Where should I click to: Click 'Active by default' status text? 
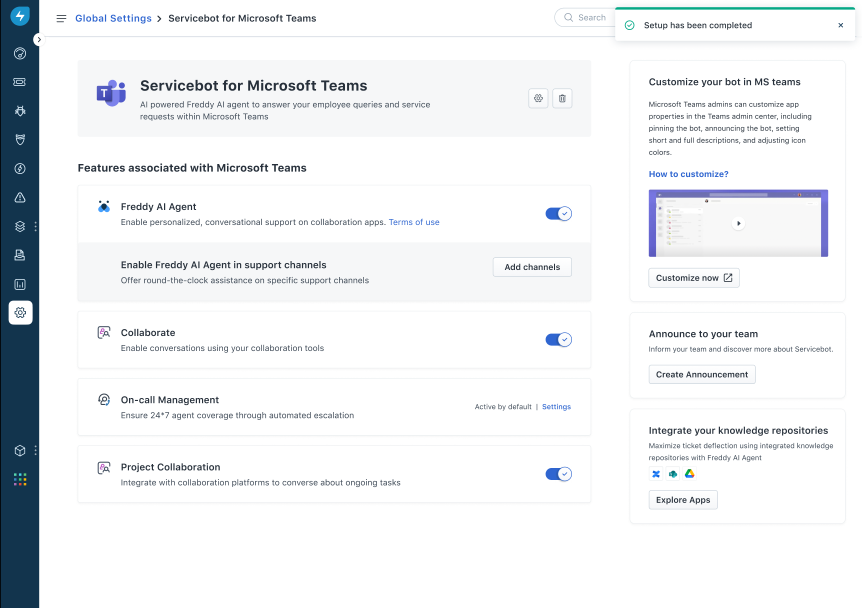point(503,407)
